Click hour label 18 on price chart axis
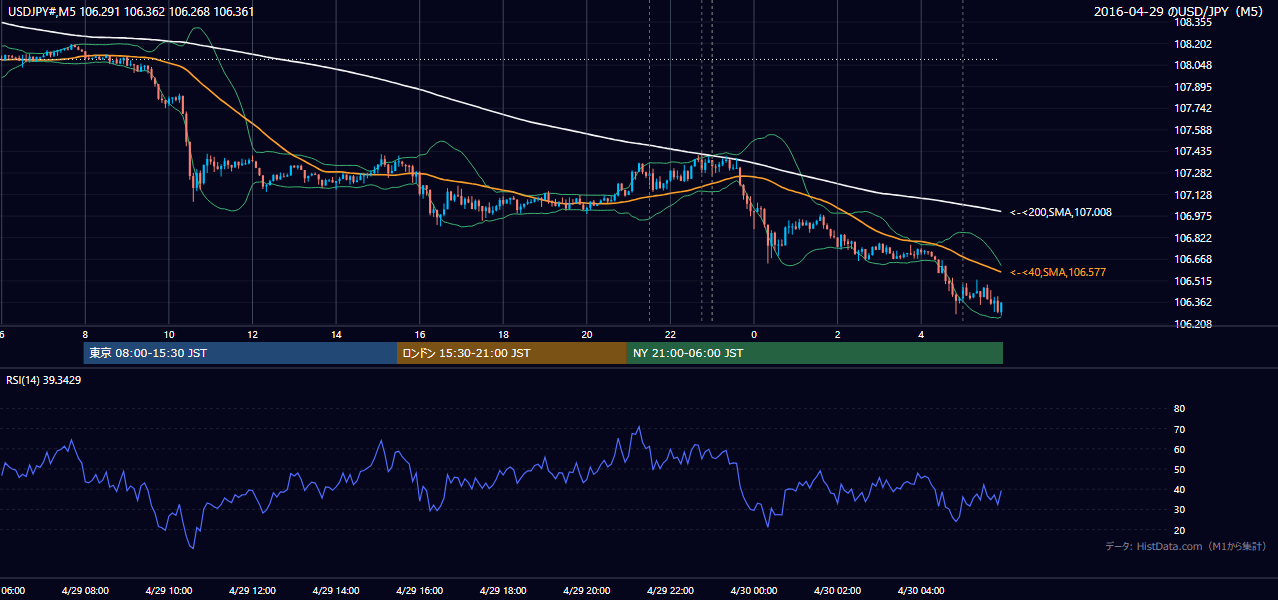 pos(504,335)
